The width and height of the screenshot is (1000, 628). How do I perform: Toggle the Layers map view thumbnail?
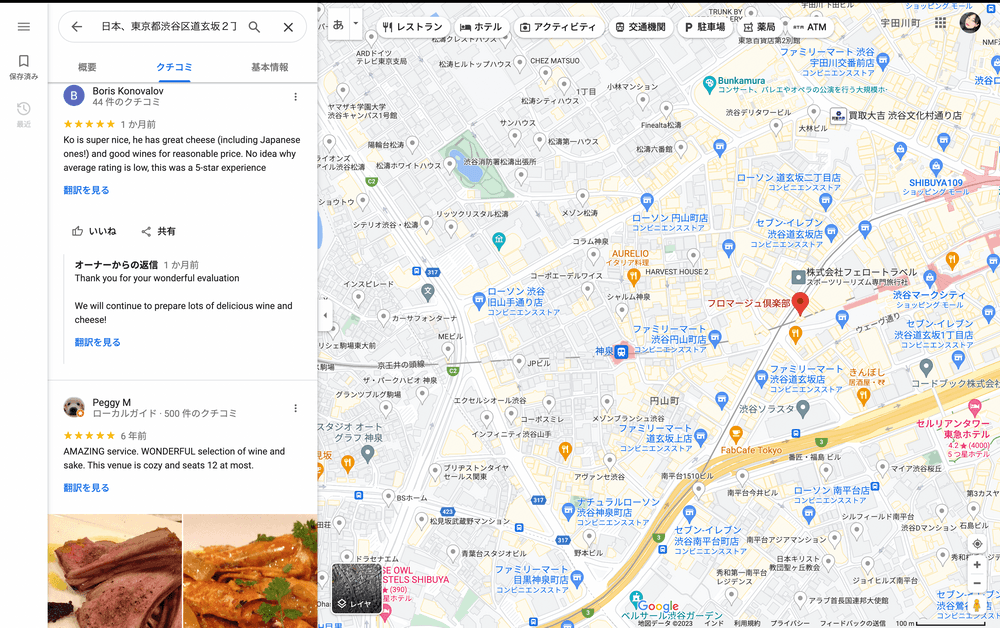pyautogui.click(x=356, y=587)
